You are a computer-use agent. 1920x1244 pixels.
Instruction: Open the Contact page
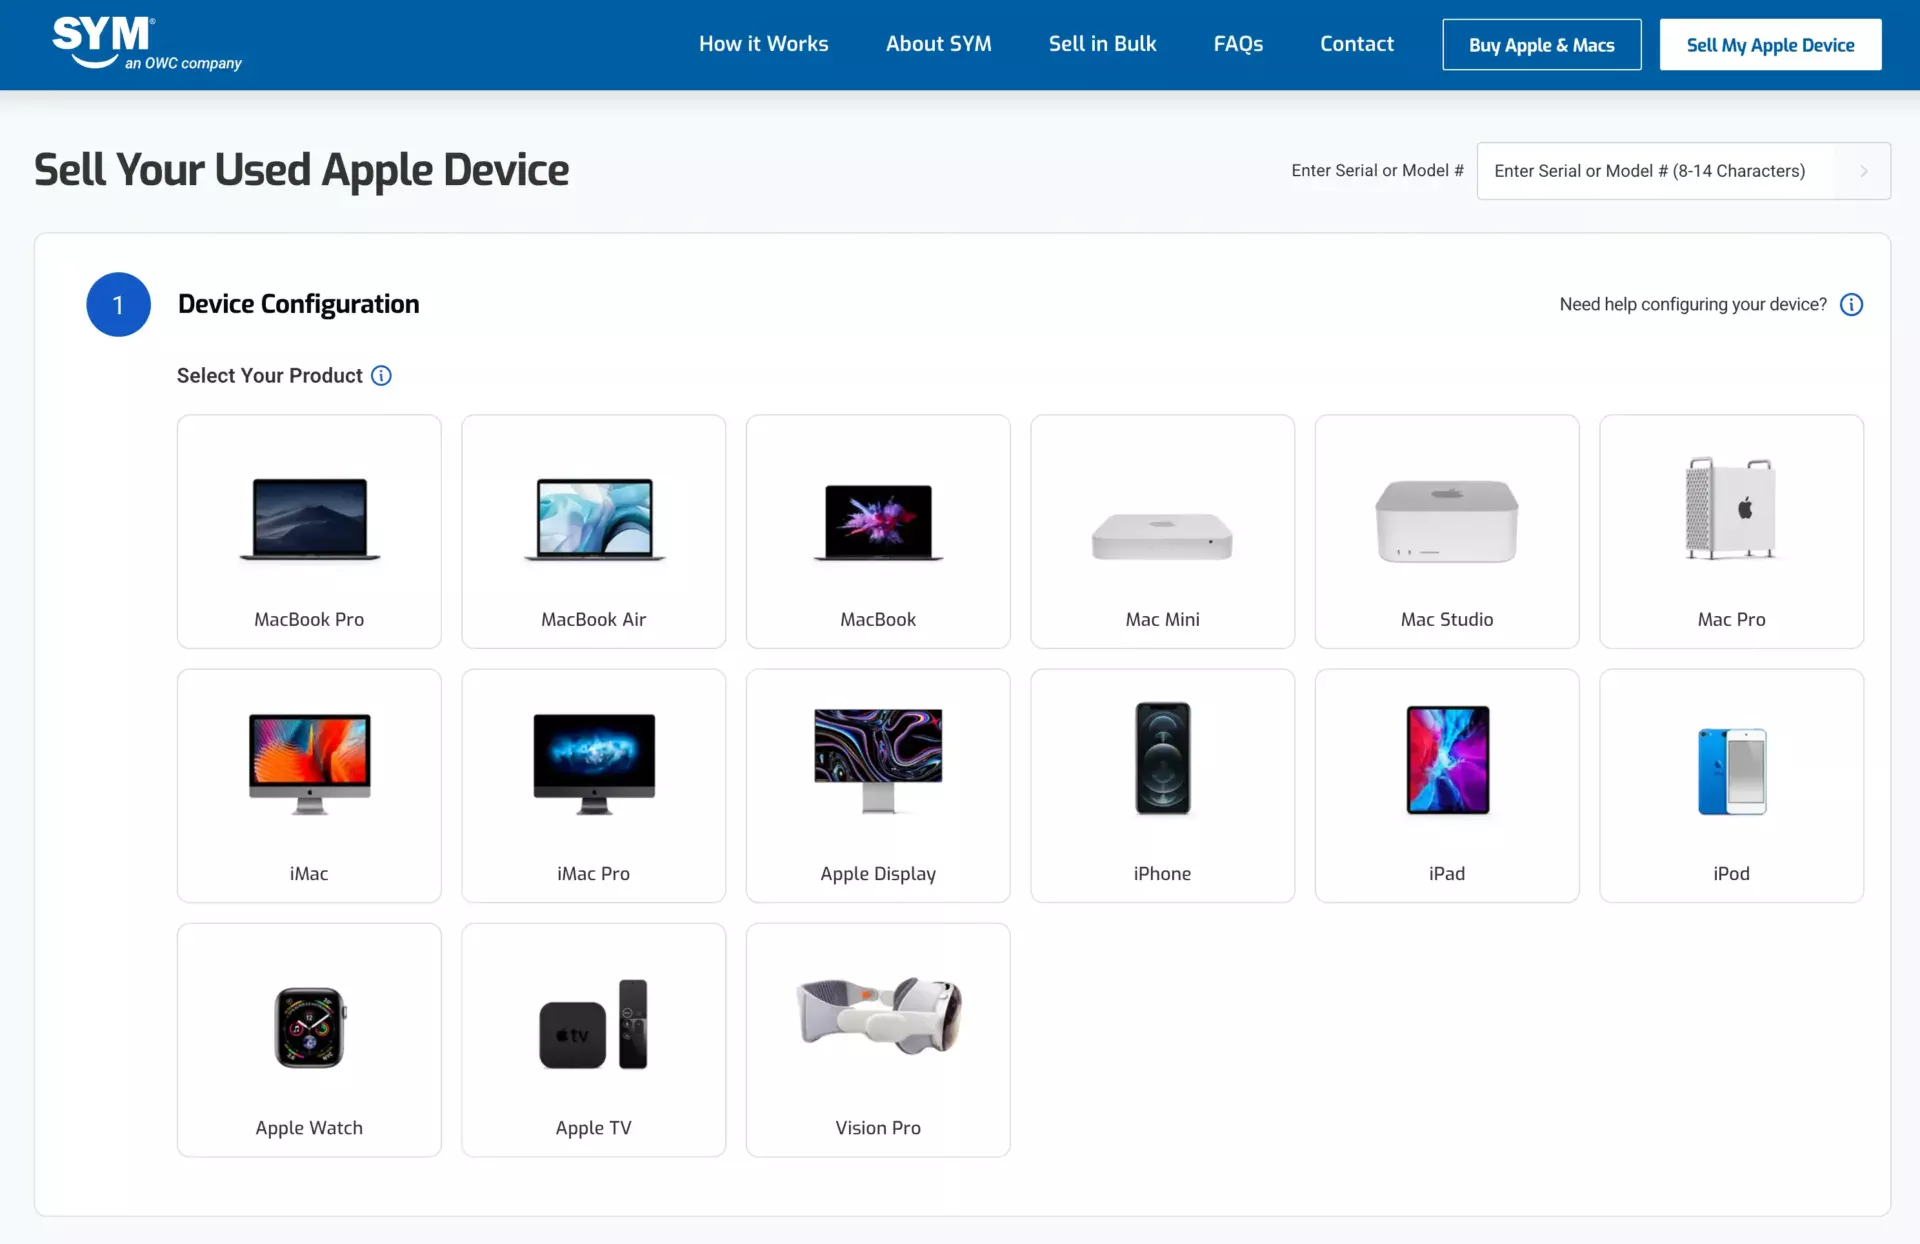coord(1356,44)
